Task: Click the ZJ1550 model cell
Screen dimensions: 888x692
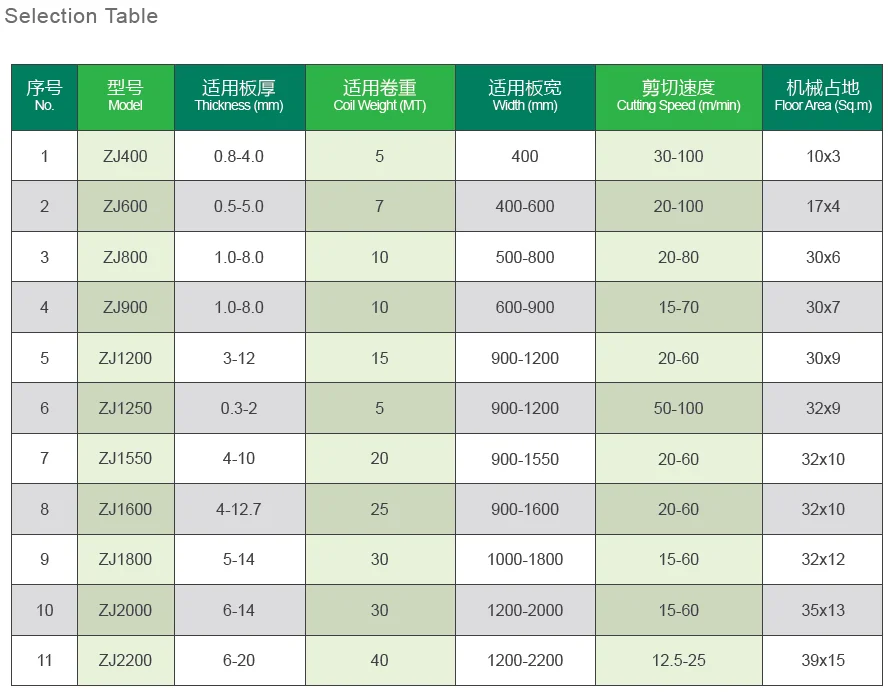Action: tap(125, 459)
